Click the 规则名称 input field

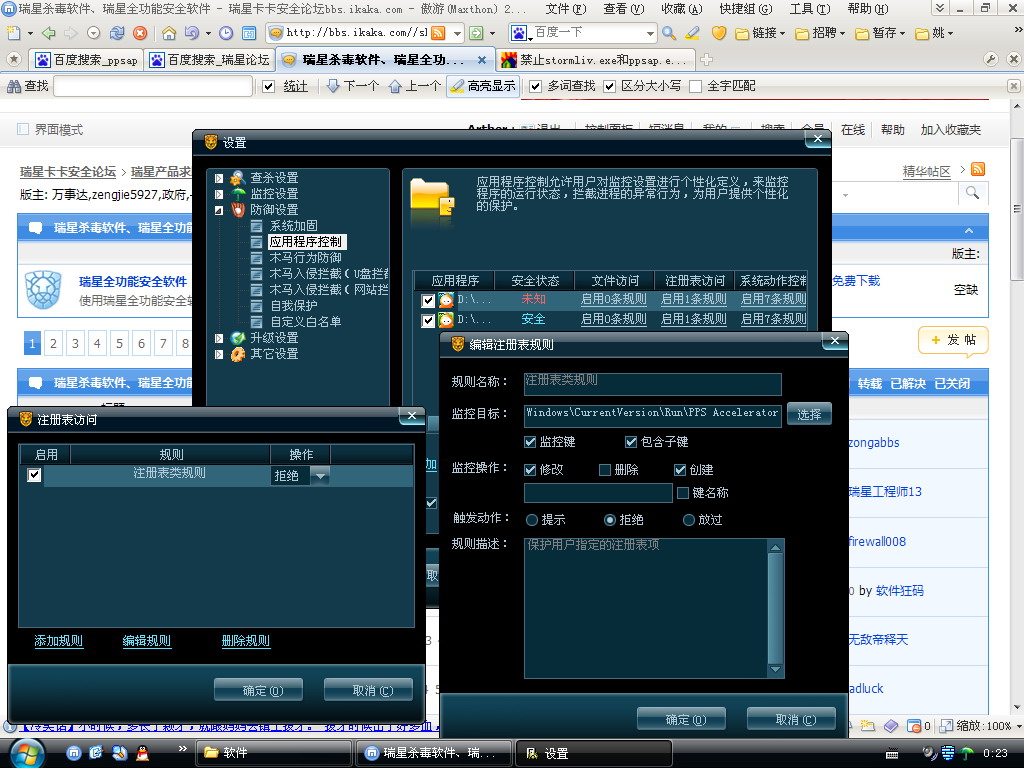(x=652, y=384)
